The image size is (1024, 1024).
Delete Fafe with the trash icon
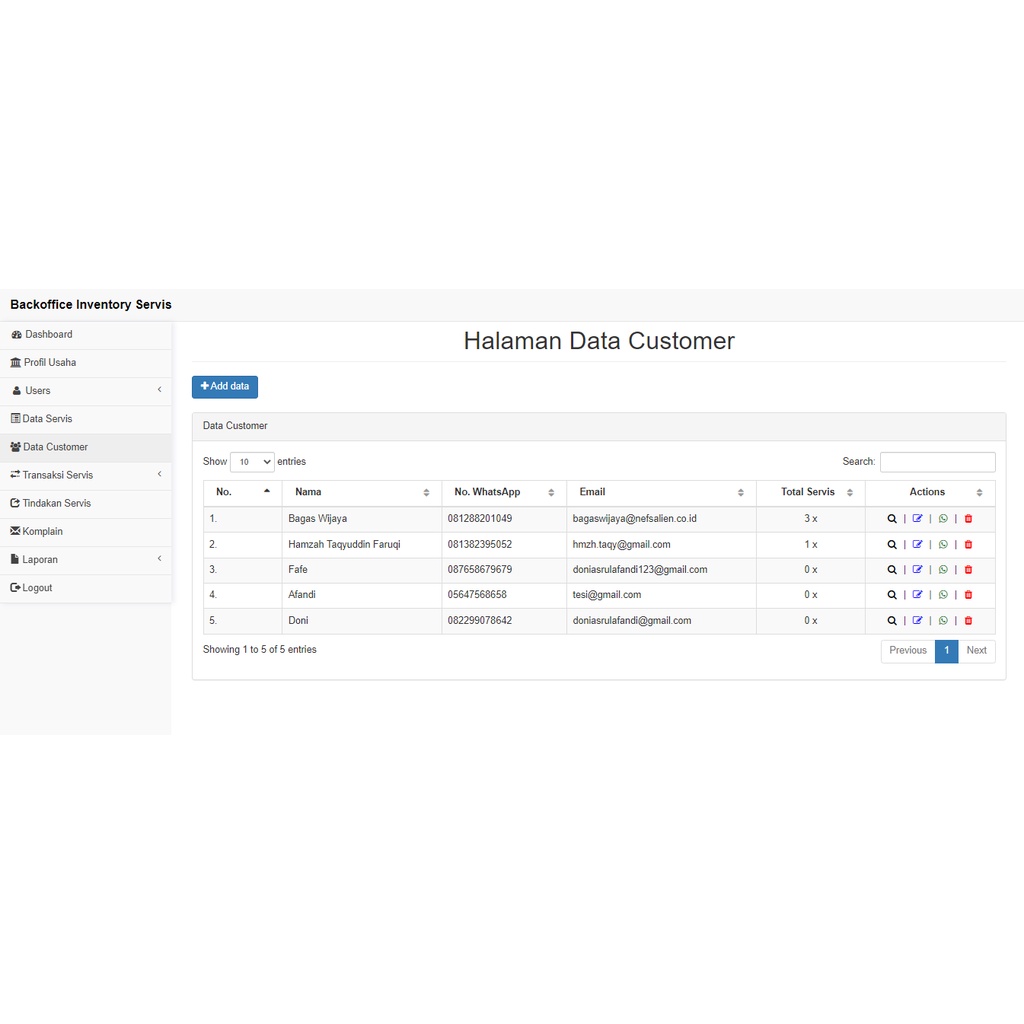[x=968, y=569]
